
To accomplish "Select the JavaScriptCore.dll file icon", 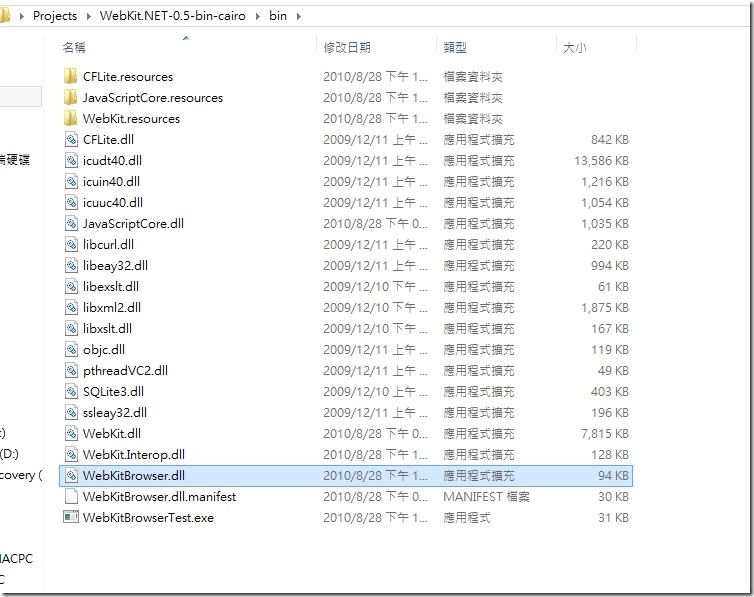I will click(71, 224).
